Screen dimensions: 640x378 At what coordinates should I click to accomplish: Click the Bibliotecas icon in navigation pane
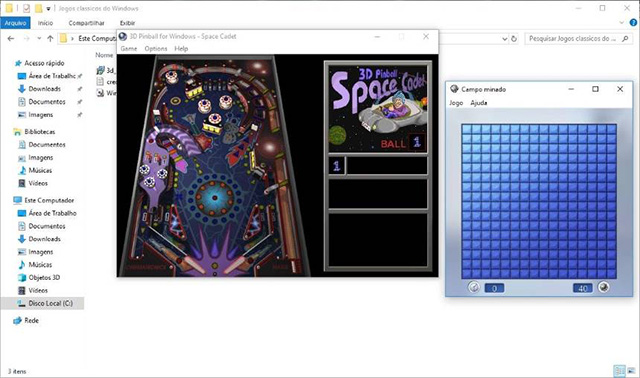click(18, 132)
